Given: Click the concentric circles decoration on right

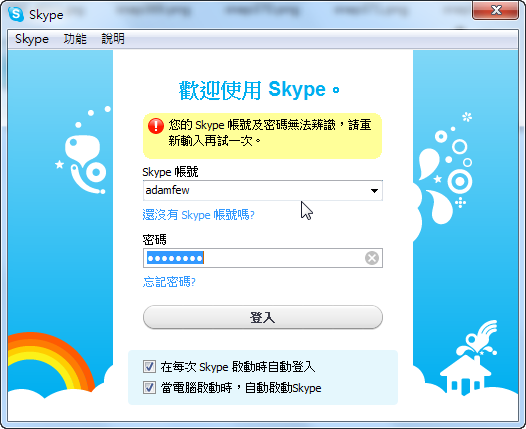Looking at the screenshot, I should pyautogui.click(x=460, y=181).
